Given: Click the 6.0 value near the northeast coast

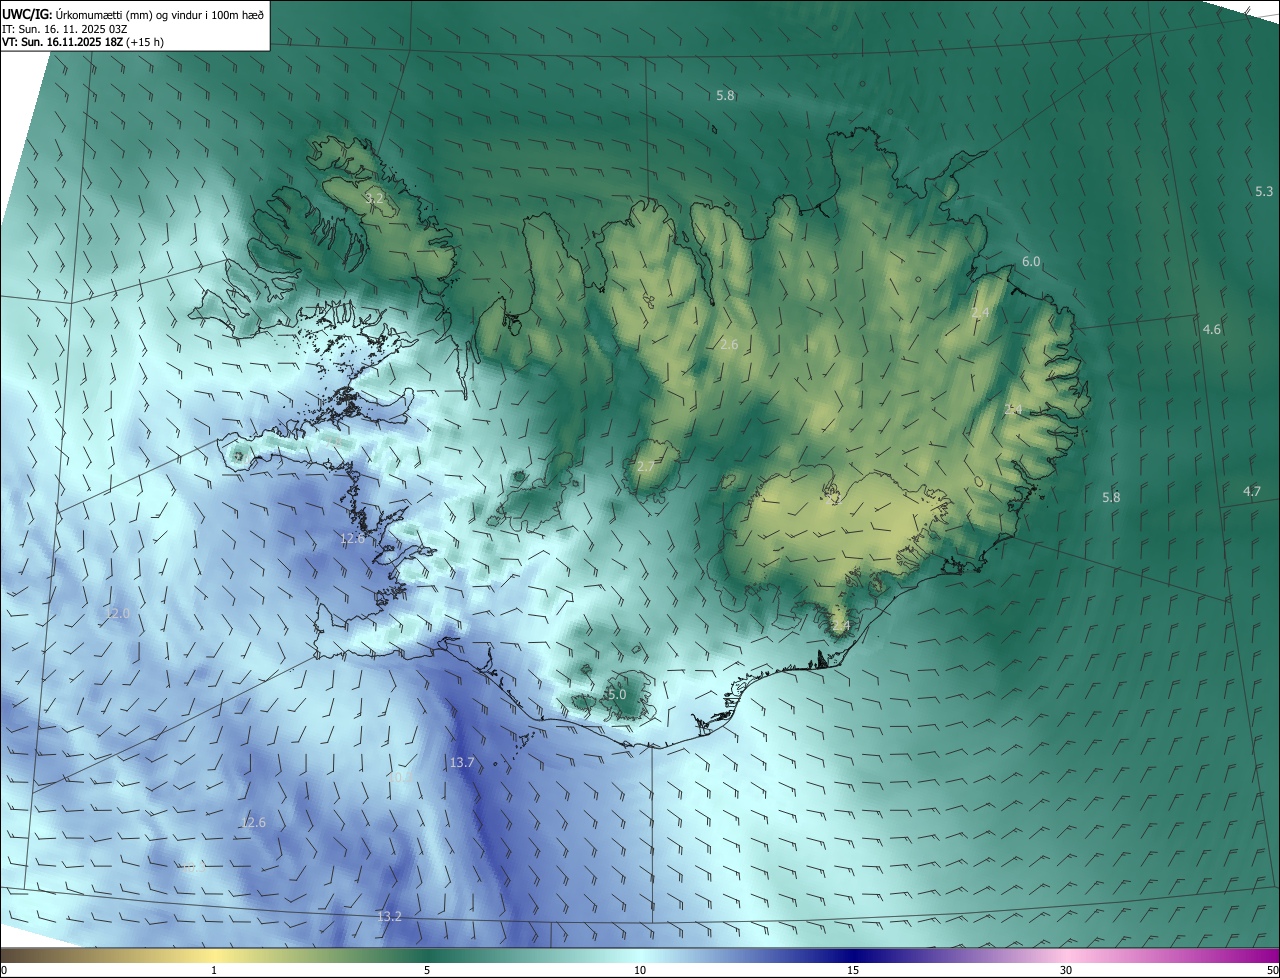Looking at the screenshot, I should point(1030,261).
